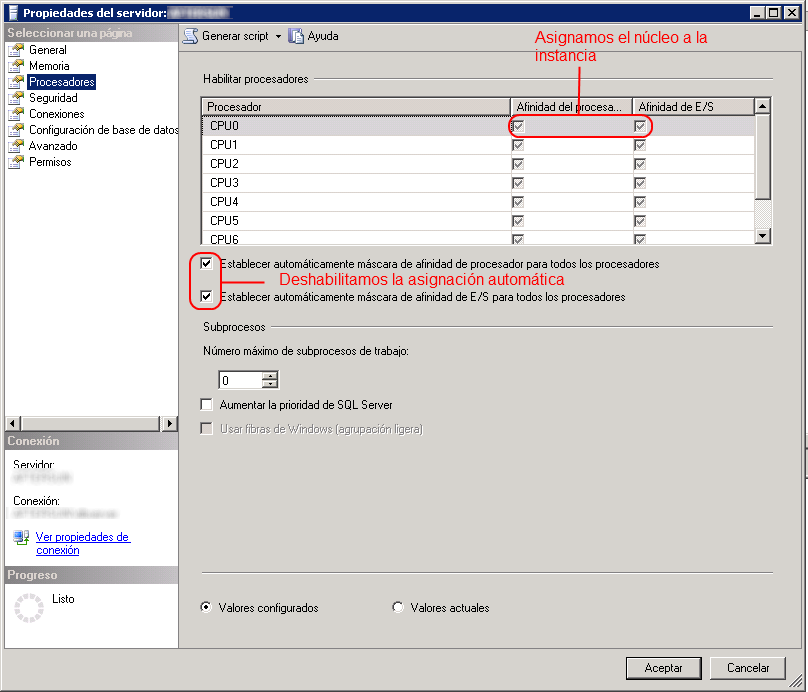Click the Aceptar button

[663, 668]
